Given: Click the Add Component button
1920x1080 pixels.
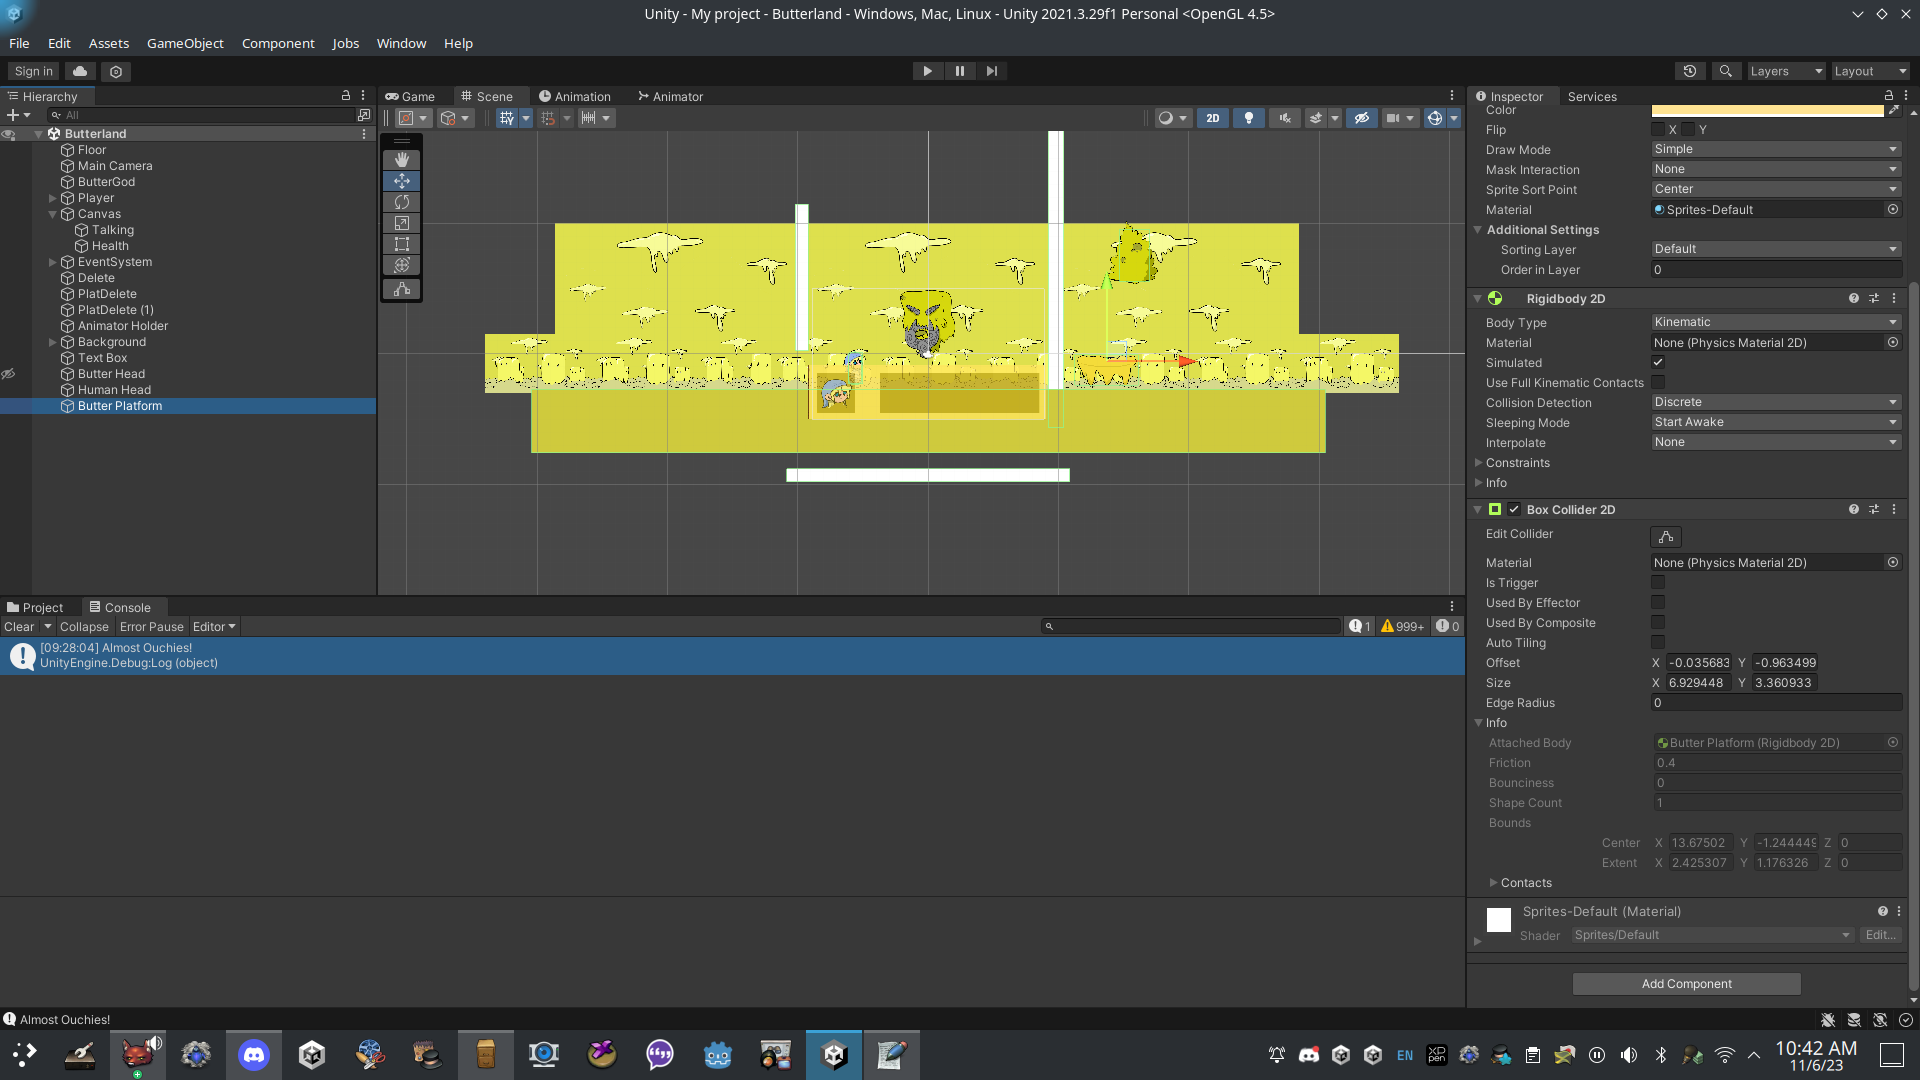Looking at the screenshot, I should point(1686,984).
